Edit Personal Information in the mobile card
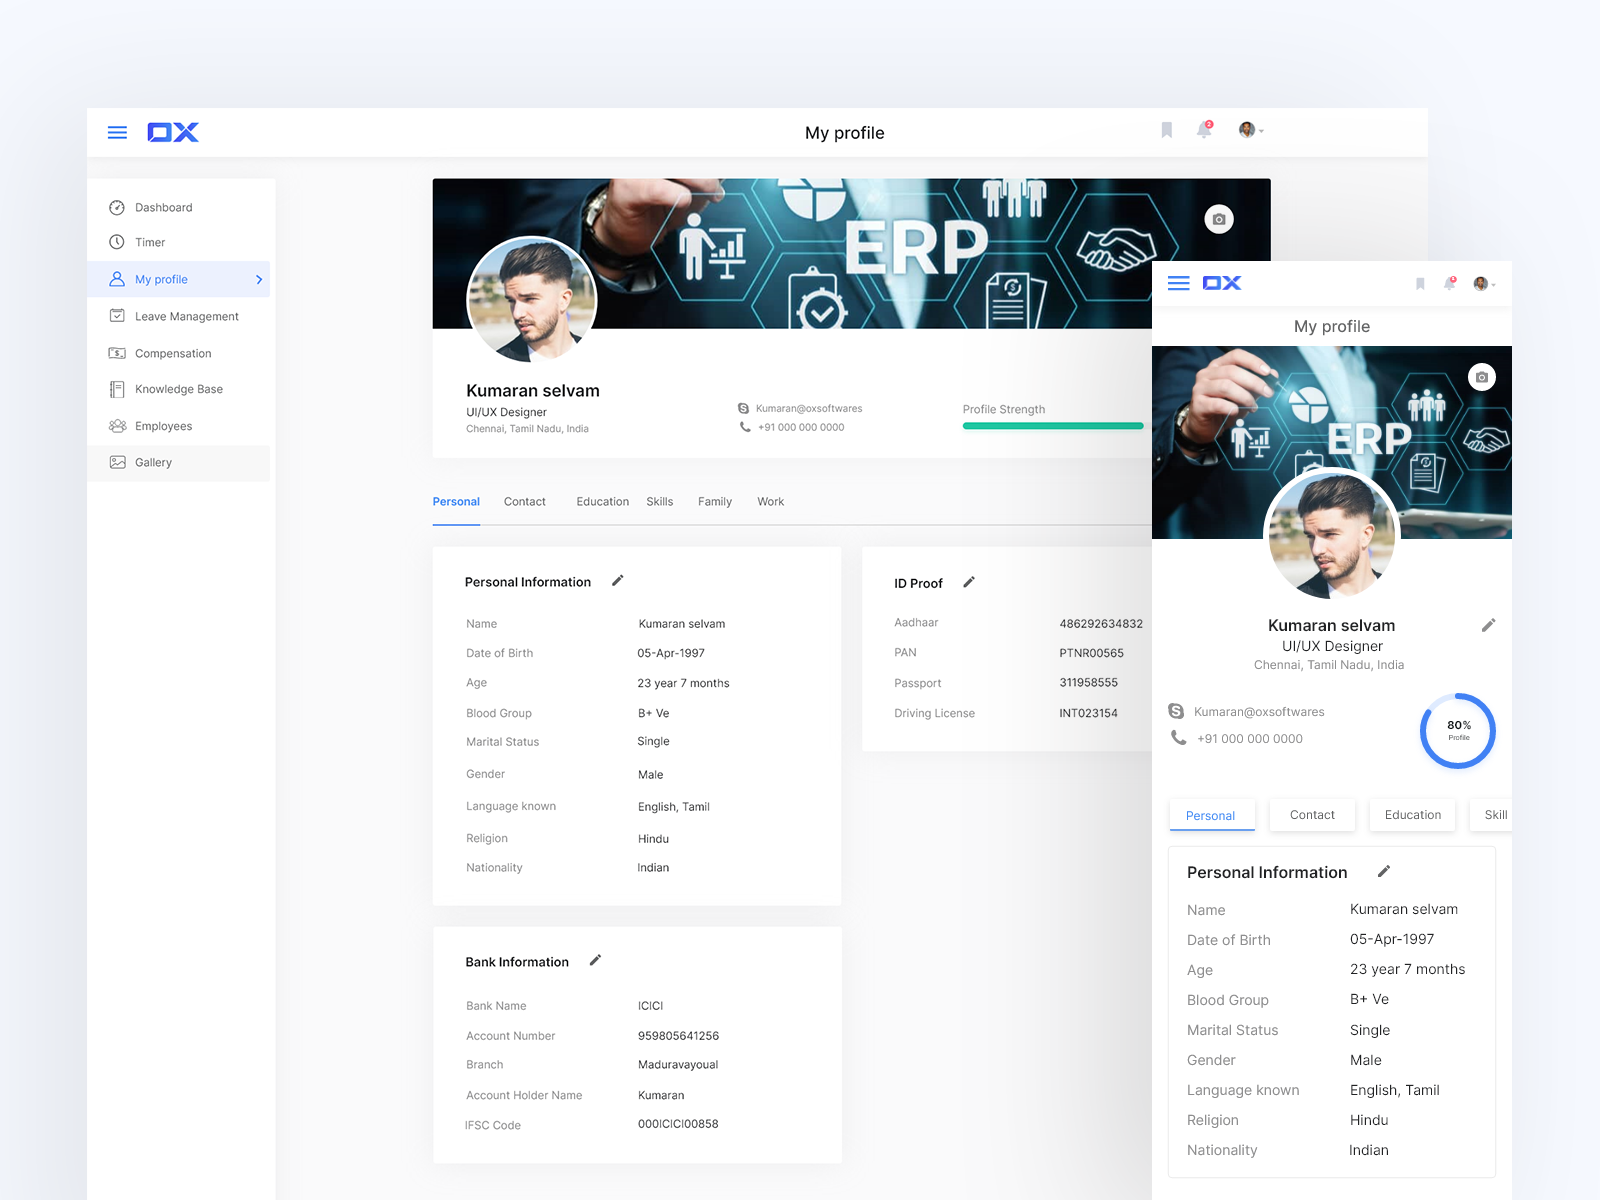The height and width of the screenshot is (1200, 1600). point(1384,871)
